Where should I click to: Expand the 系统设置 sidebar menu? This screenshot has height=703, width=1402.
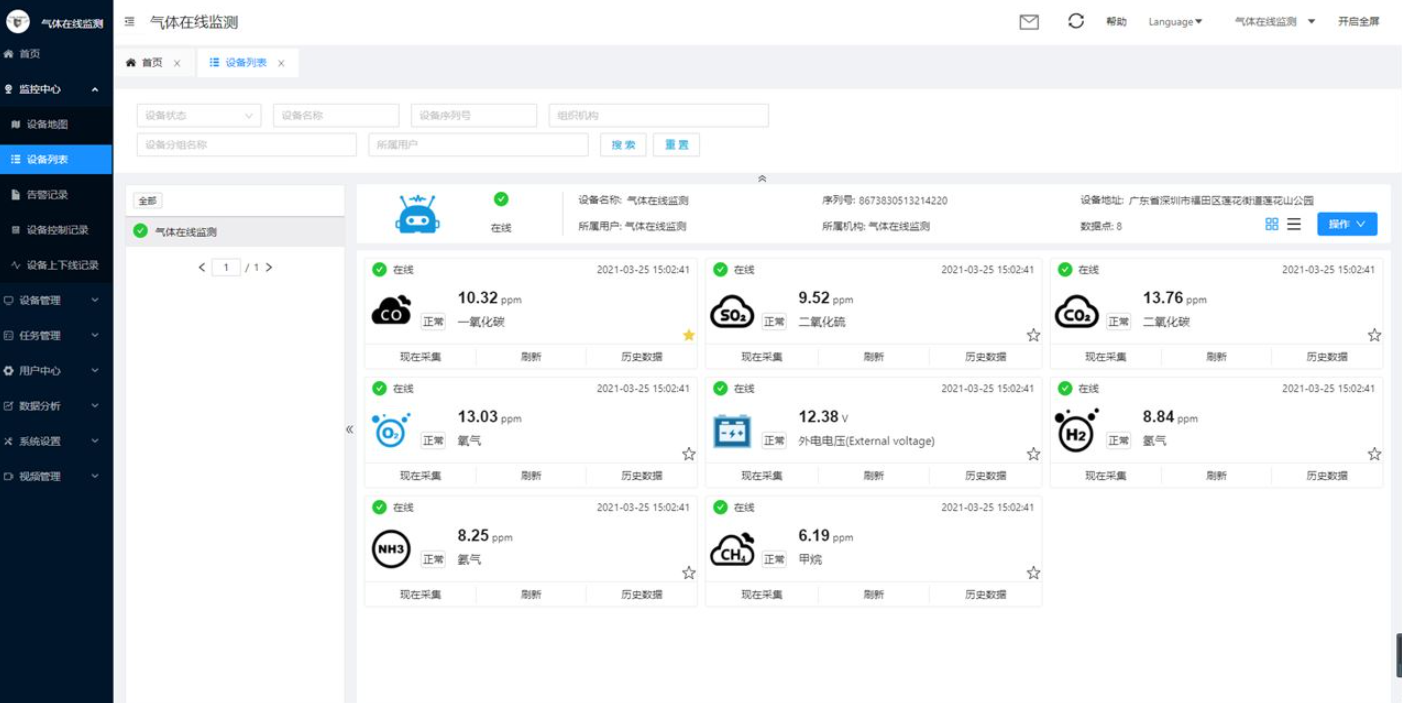tap(56, 441)
